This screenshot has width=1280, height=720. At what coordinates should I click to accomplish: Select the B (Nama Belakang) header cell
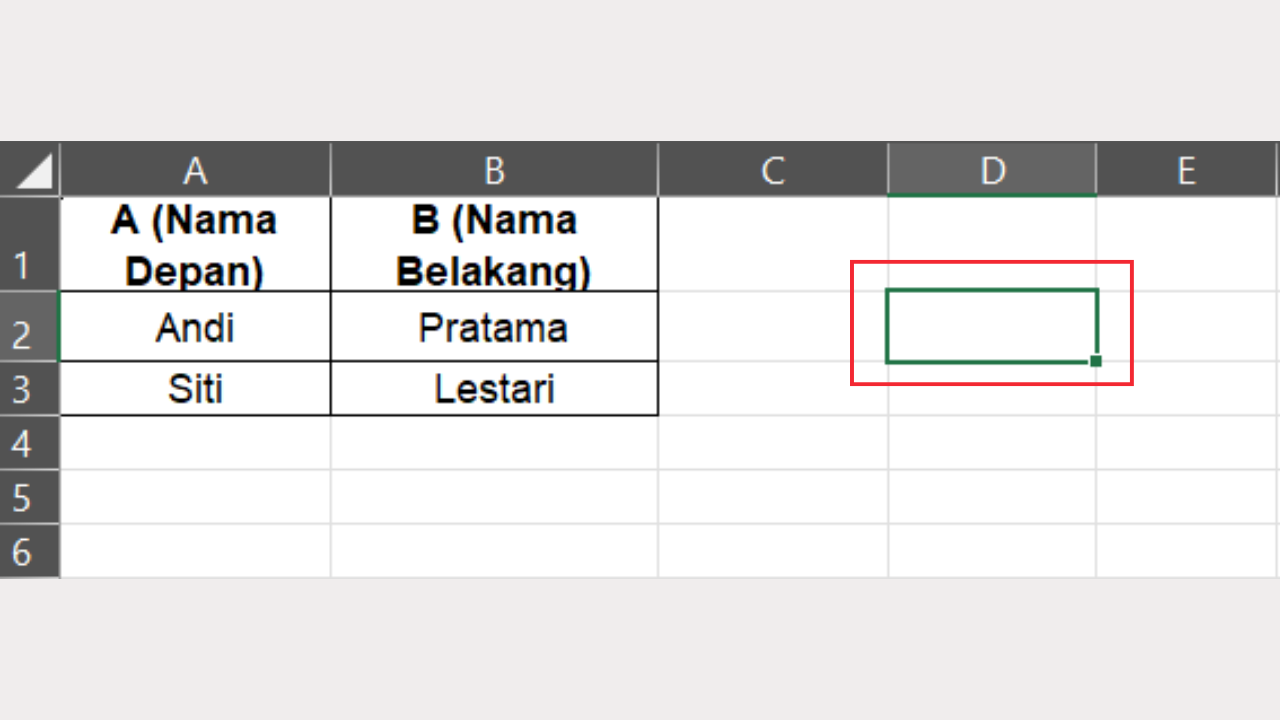[x=493, y=245]
